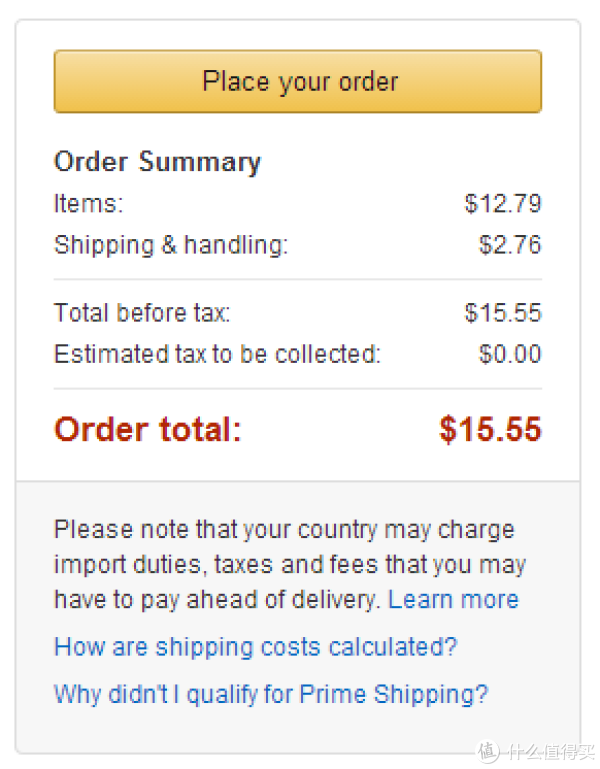Click the Estimated tax to be collected label
The height and width of the screenshot is (769, 600).
(217, 354)
